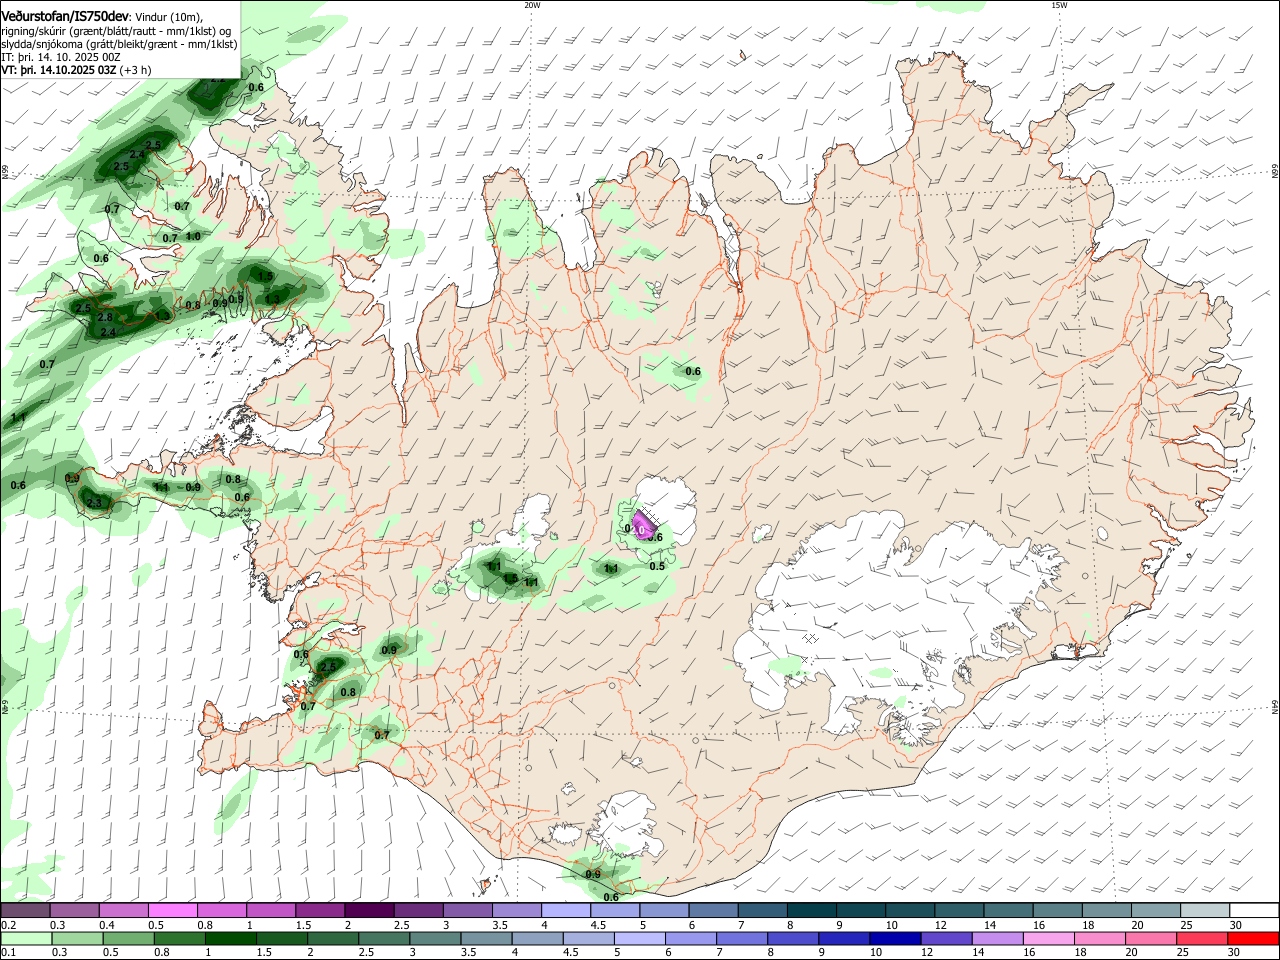Select the 25 red-pink rain legend swatch
Image resolution: width=1280 pixels, height=960 pixels.
pos(1203,938)
